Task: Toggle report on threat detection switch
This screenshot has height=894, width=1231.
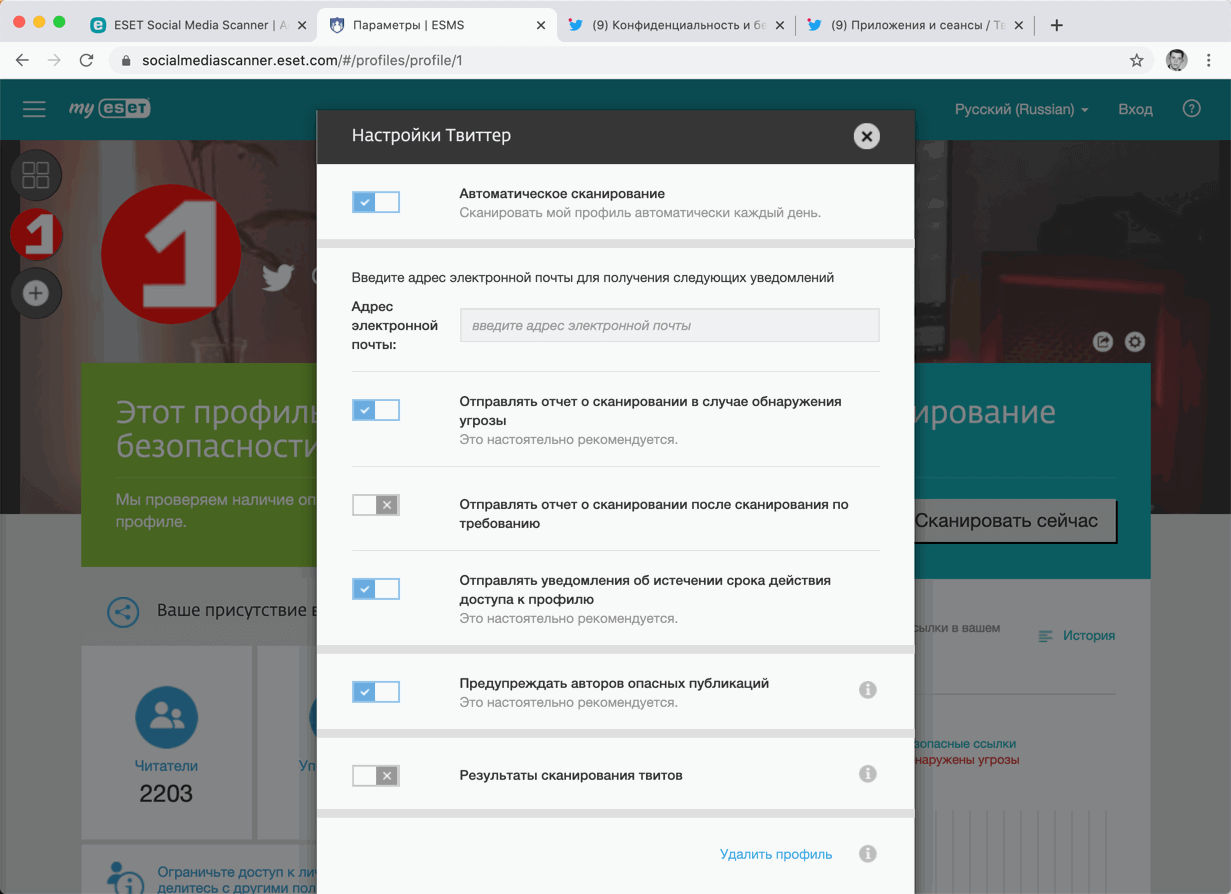Action: point(376,410)
